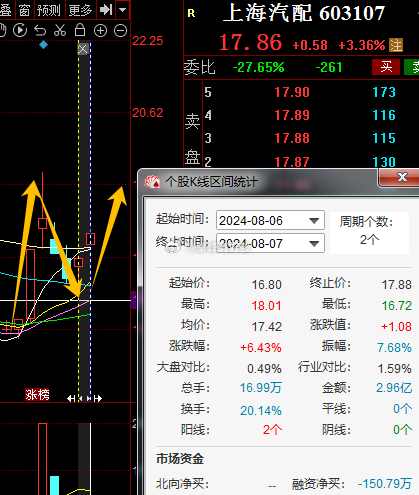The width and height of the screenshot is (419, 495).
Task: Click the 涨榜 label on chart
Action: 37,395
